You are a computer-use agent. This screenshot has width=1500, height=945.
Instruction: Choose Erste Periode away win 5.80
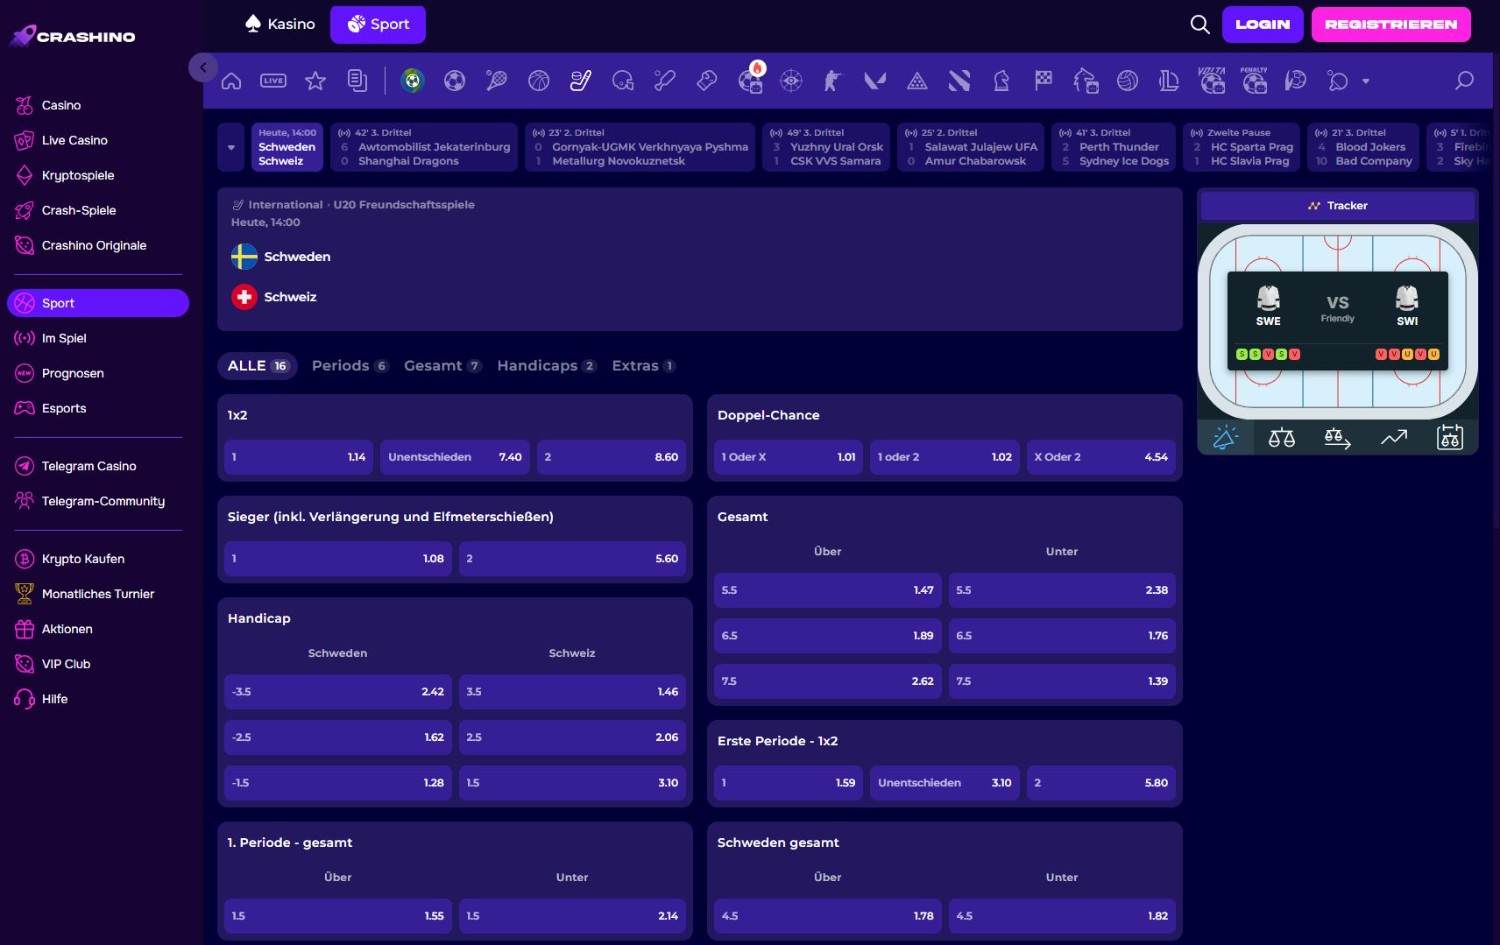1101,783
